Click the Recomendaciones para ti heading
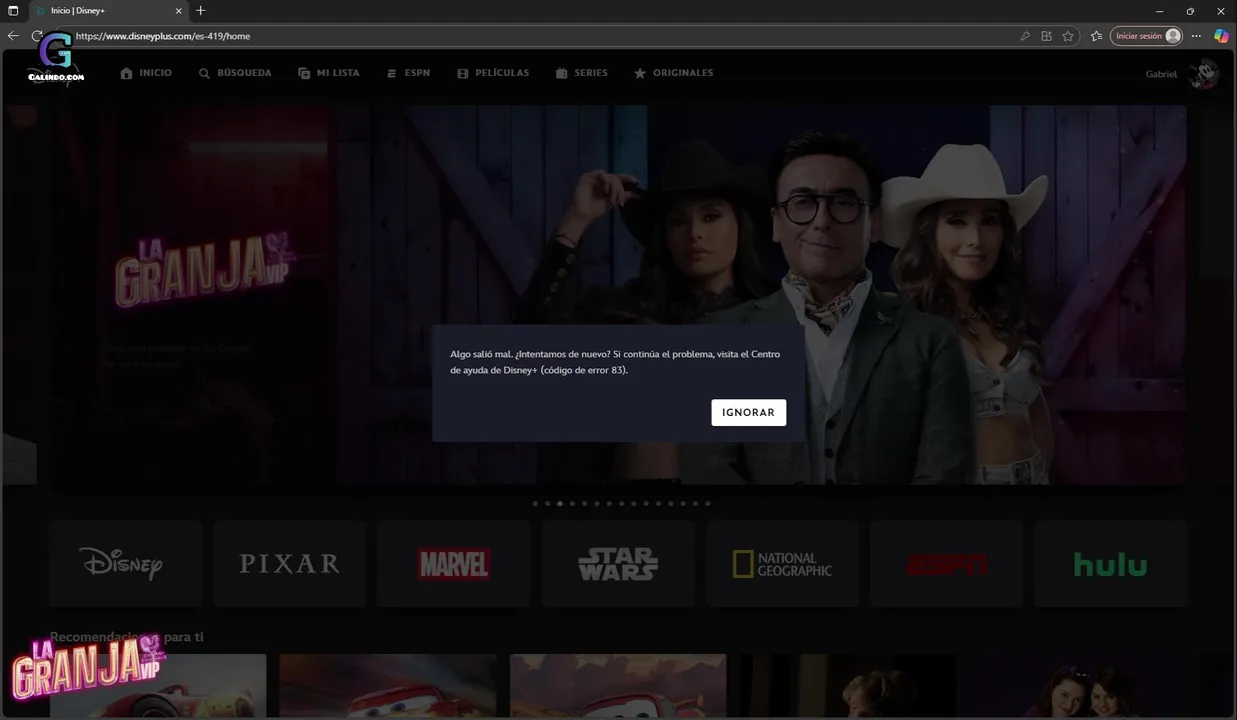The image size is (1237, 720). (x=127, y=637)
